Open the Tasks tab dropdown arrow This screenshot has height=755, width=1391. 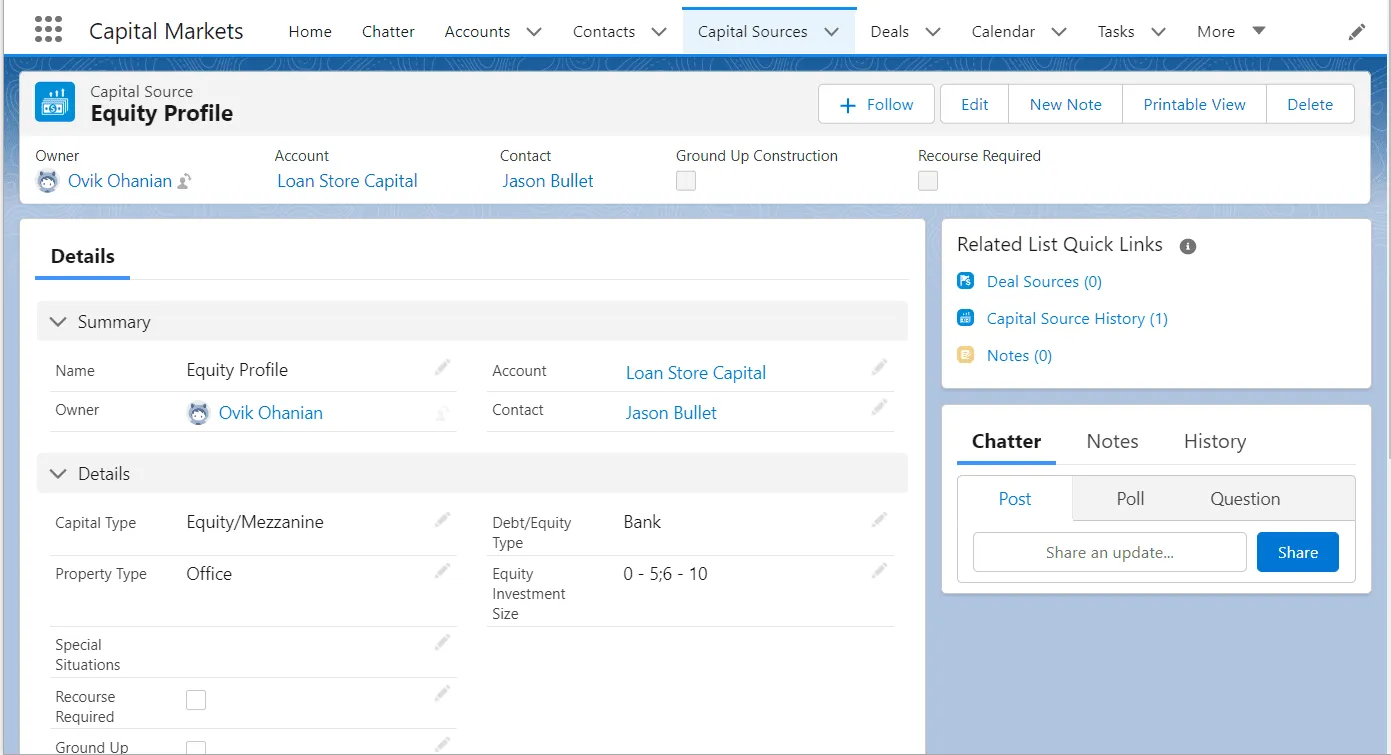1158,32
